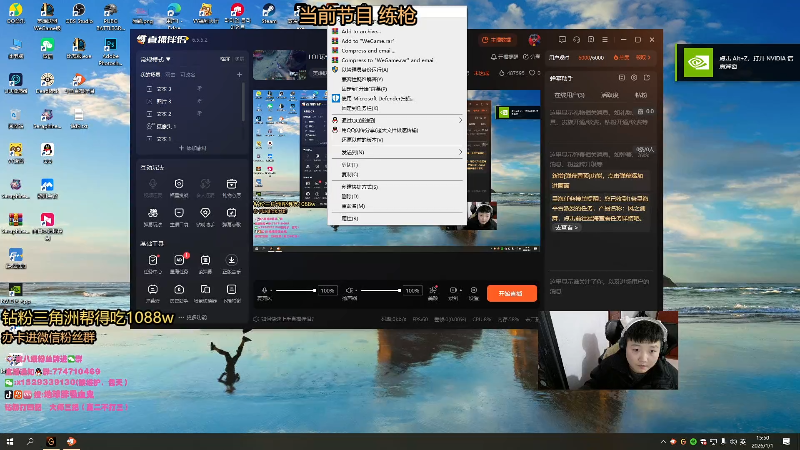Expand the QQ send-to submenu in context menu
The height and width of the screenshot is (450, 800).
[x=397, y=120]
